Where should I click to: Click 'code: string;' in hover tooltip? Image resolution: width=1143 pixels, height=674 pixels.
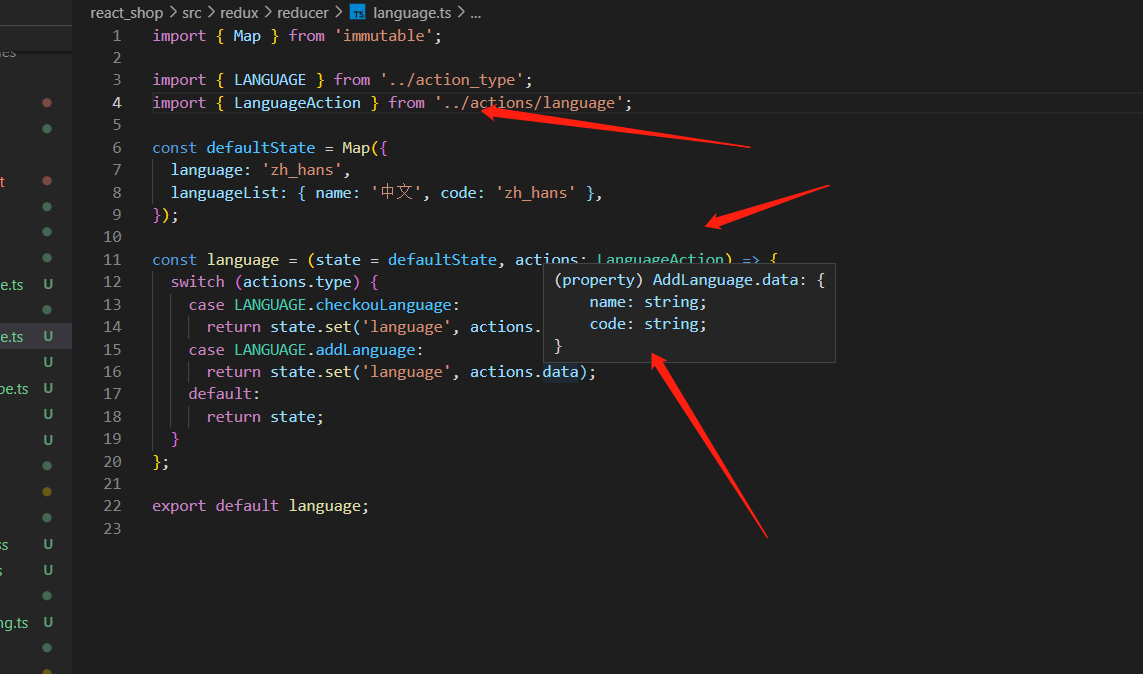(648, 324)
